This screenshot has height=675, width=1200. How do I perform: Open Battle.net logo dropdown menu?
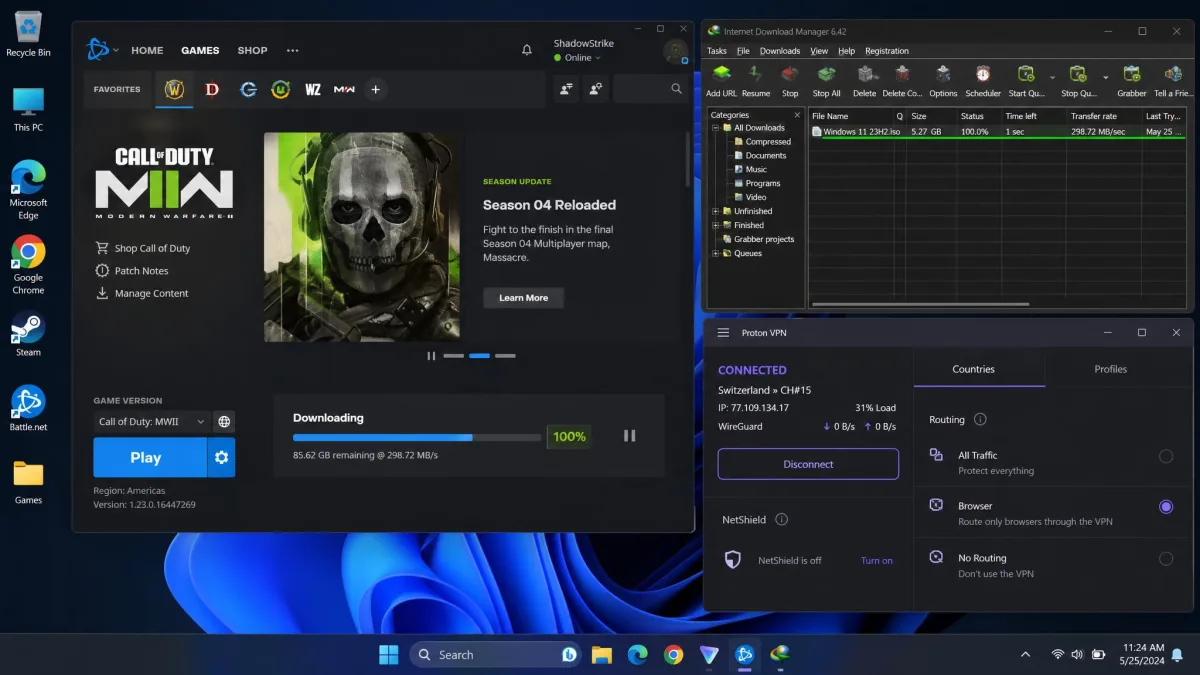point(103,49)
